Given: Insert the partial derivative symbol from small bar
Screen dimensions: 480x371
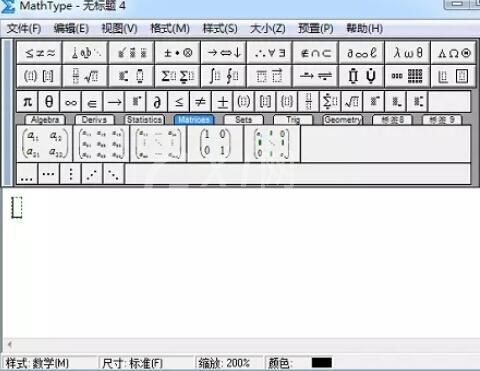Looking at the screenshot, I should coord(157,101).
